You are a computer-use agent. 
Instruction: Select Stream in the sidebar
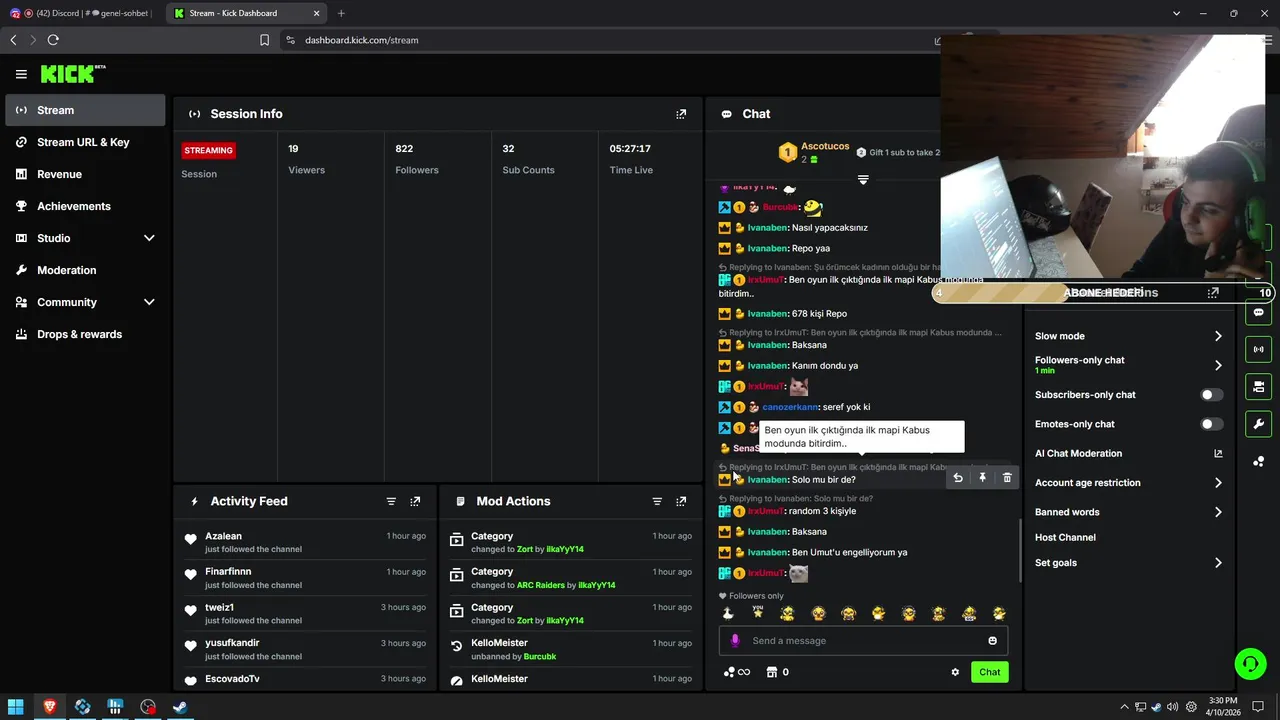(x=85, y=110)
